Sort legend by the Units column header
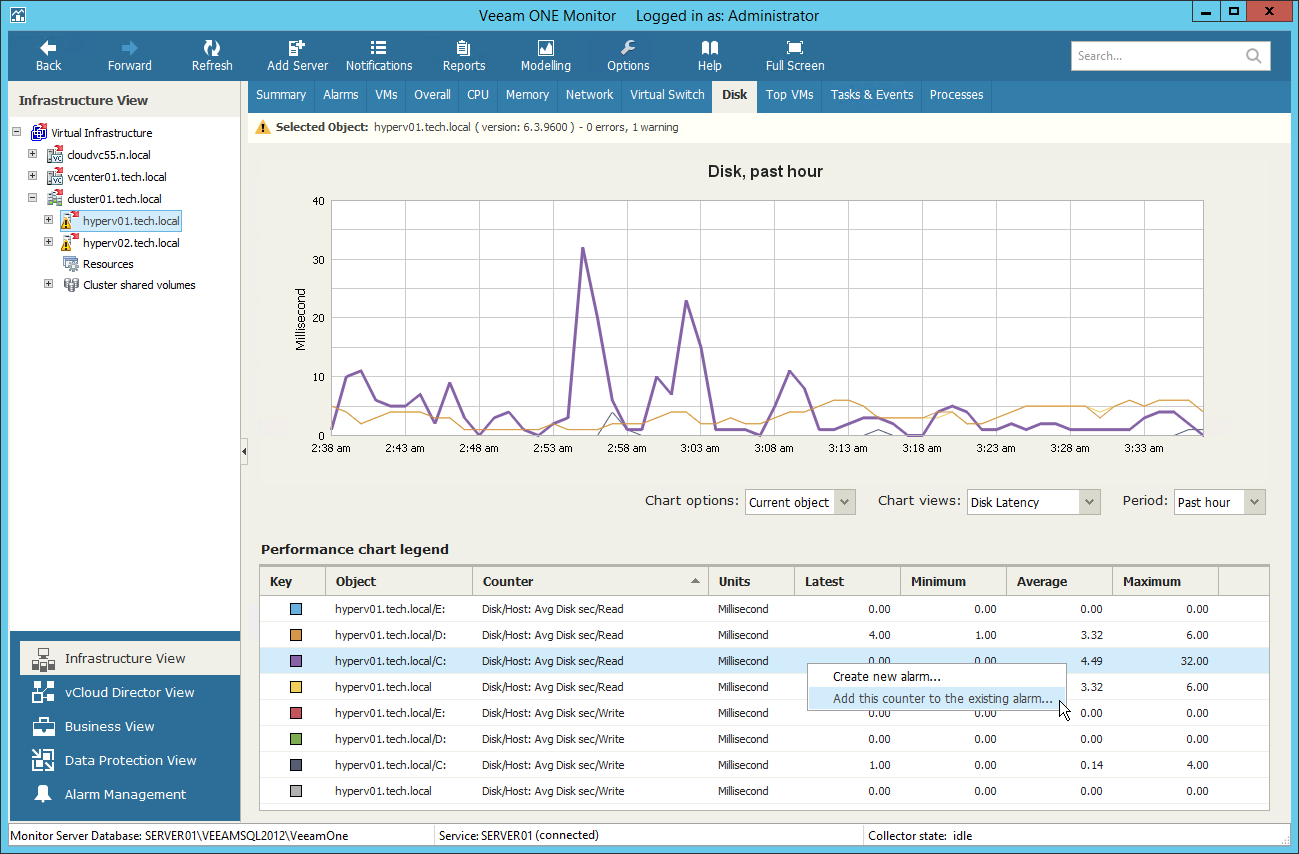This screenshot has width=1299, height=854. tap(751, 581)
